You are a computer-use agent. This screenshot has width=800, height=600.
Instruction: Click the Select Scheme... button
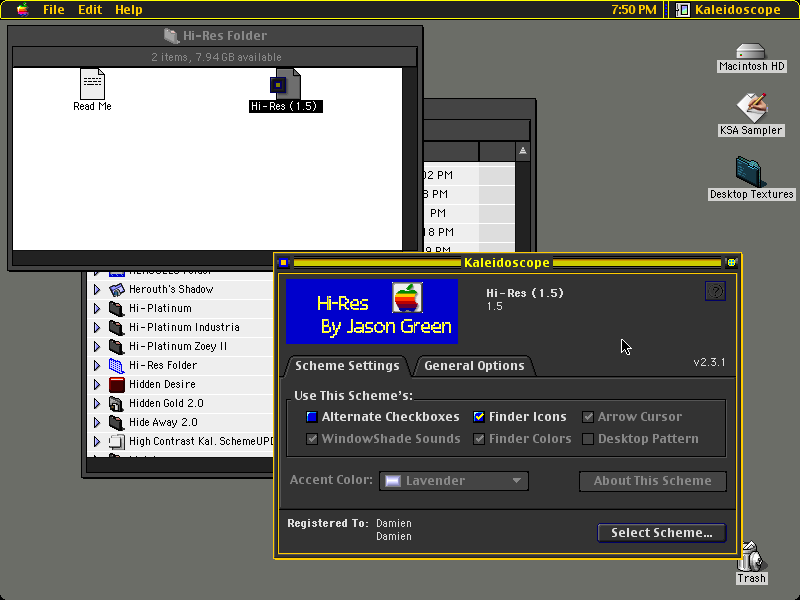pyautogui.click(x=662, y=533)
